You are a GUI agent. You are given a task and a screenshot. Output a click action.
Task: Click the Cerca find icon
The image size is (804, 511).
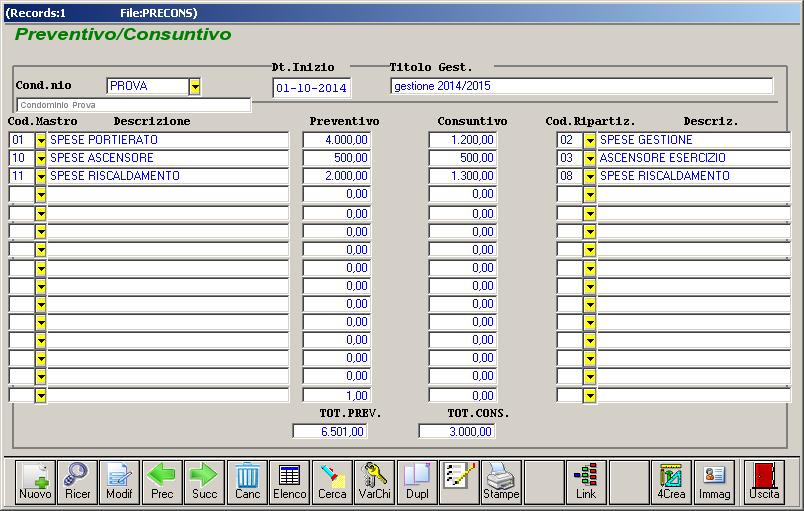tap(332, 482)
